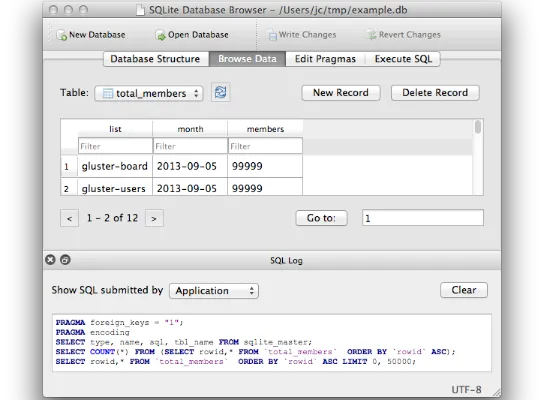Switch to the Database Structure tab
Viewport: 544px width, 400px height.
pyautogui.click(x=156, y=59)
